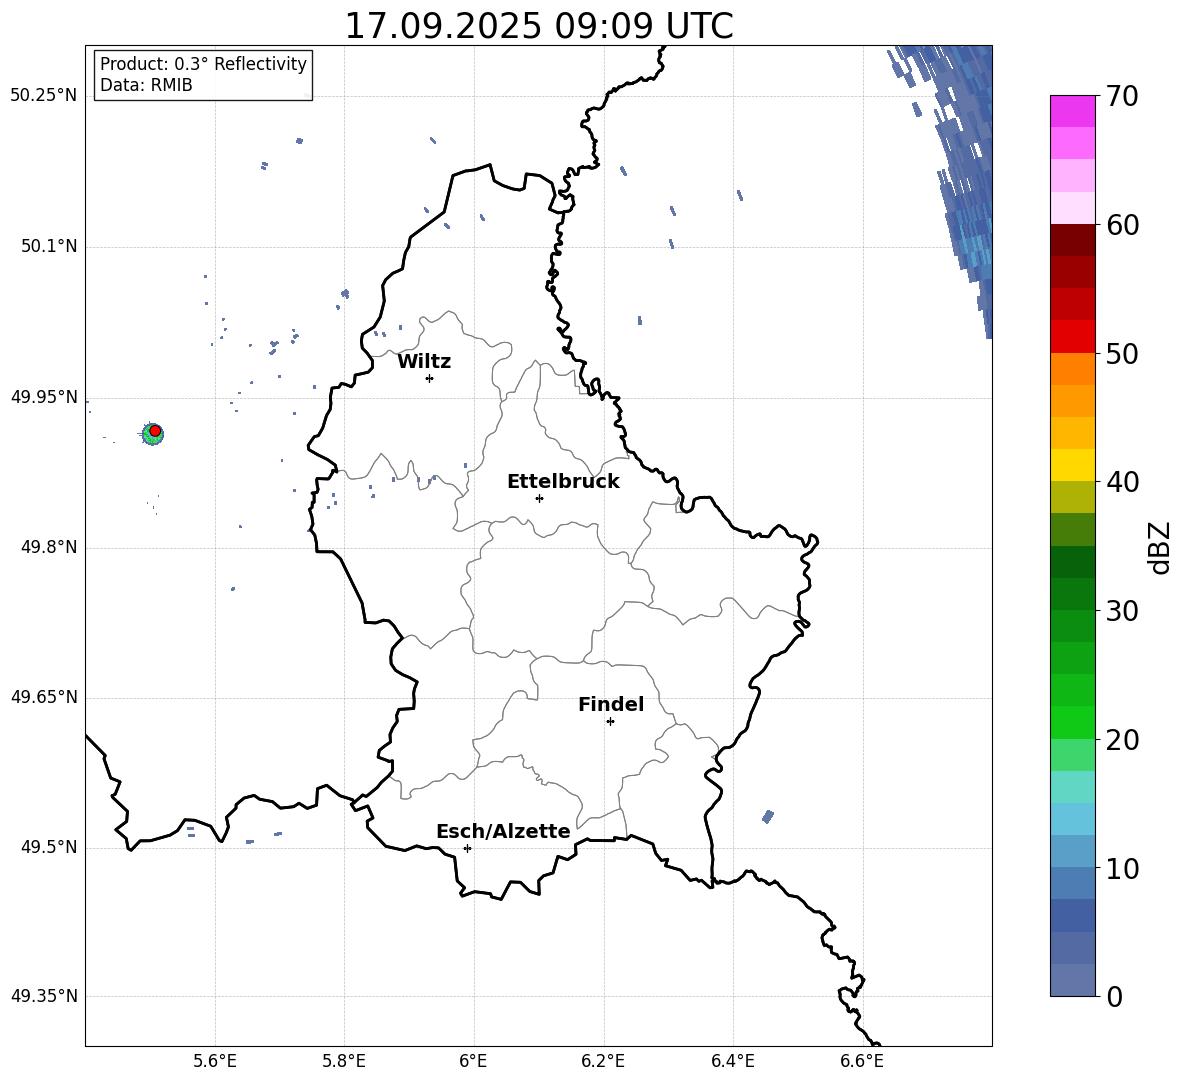Image resolution: width=1184 pixels, height=1081 pixels.
Task: Click the small blue echo southeast of Findel
Action: [768, 816]
